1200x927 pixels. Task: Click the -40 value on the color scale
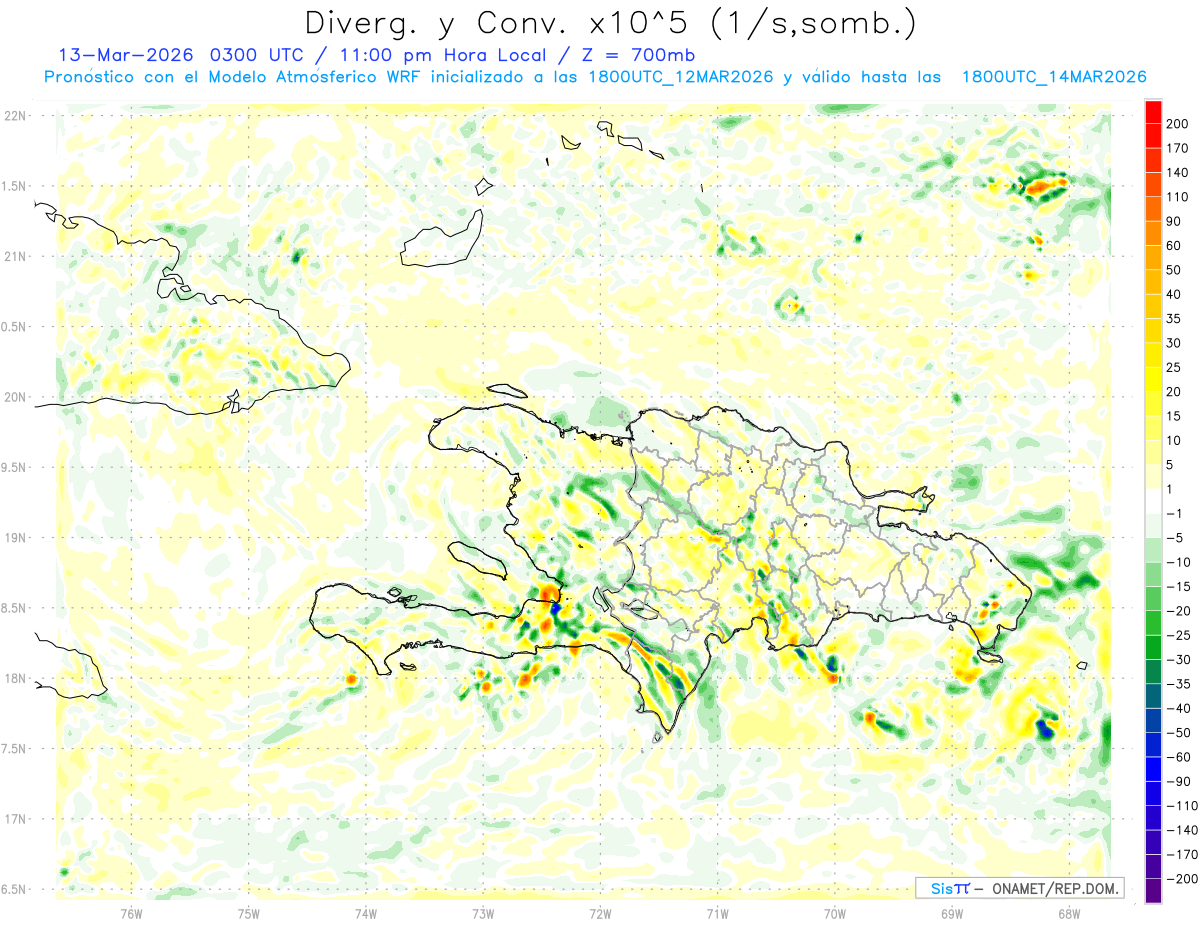1177,708
